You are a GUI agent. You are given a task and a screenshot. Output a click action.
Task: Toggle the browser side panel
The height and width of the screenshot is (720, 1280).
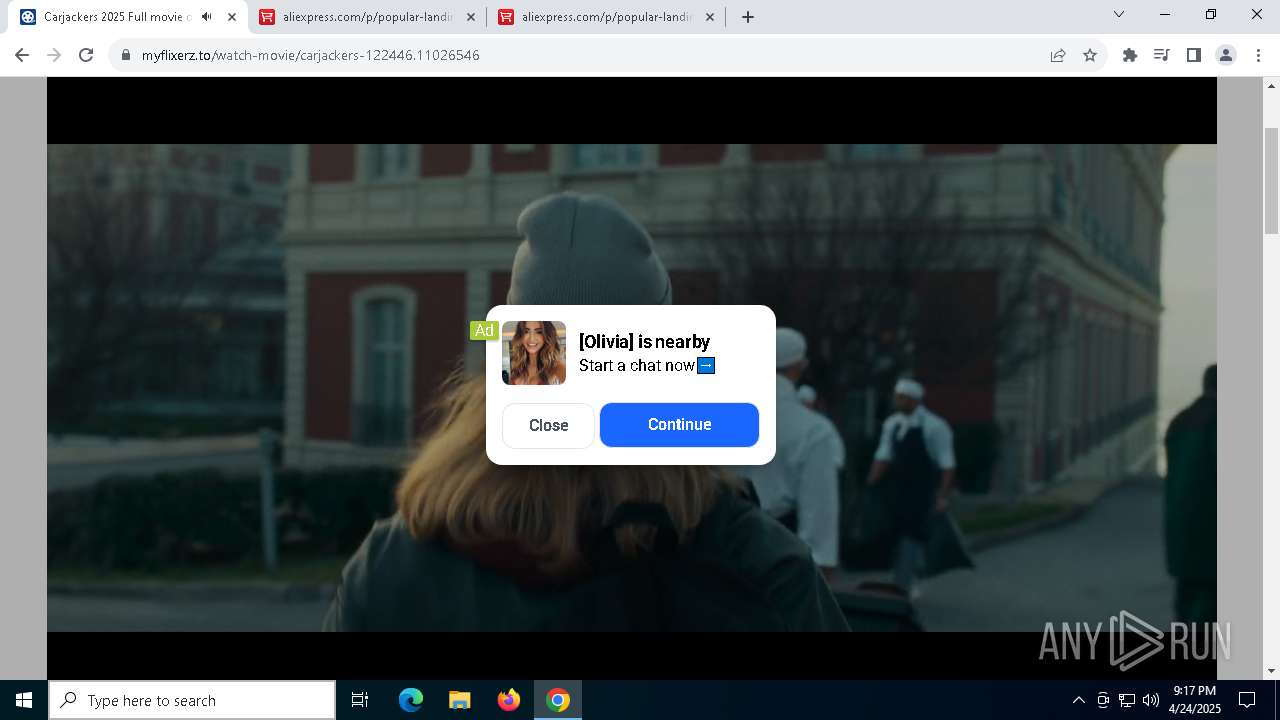pos(1194,55)
